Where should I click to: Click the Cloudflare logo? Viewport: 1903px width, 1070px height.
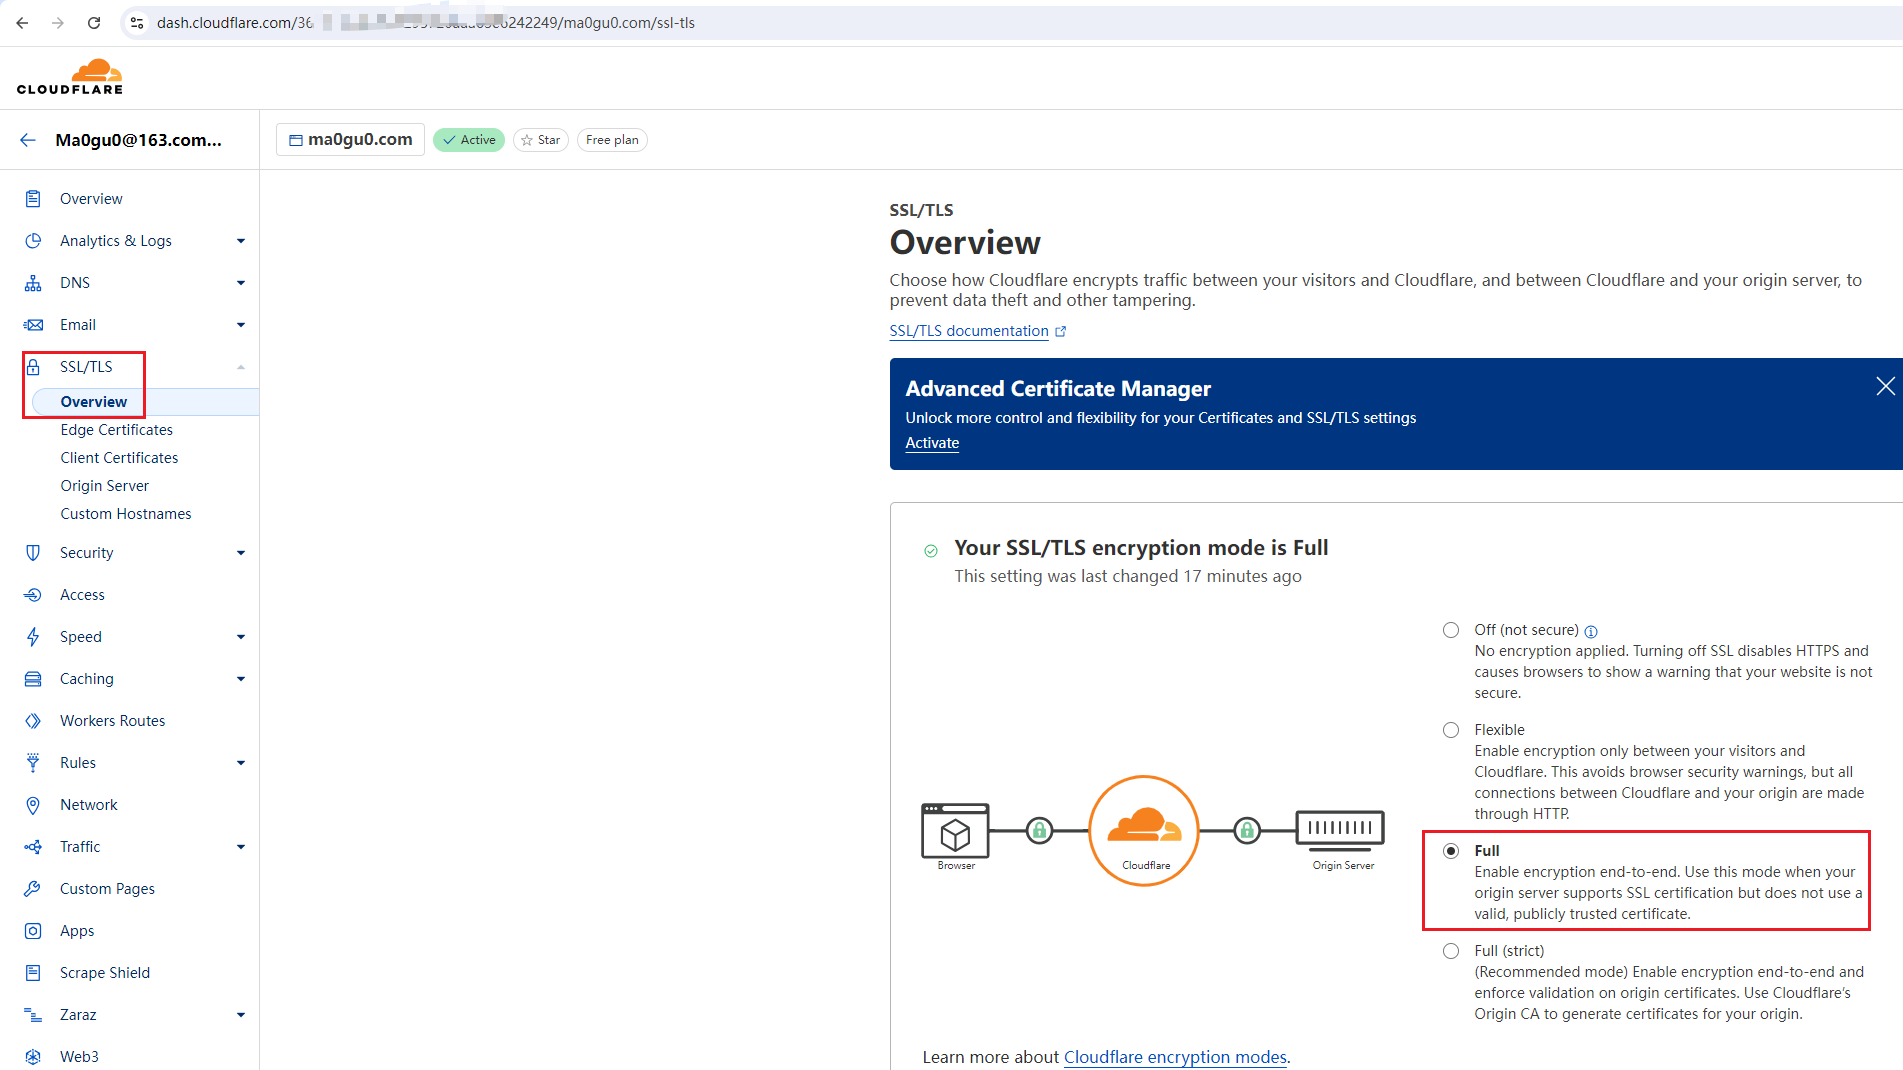tap(70, 77)
